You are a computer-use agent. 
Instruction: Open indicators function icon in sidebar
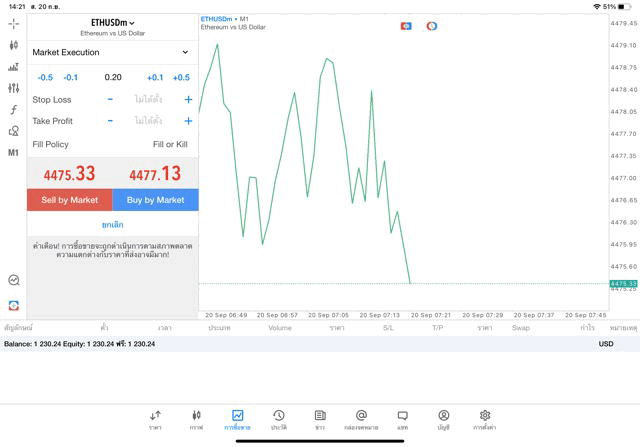coord(13,110)
